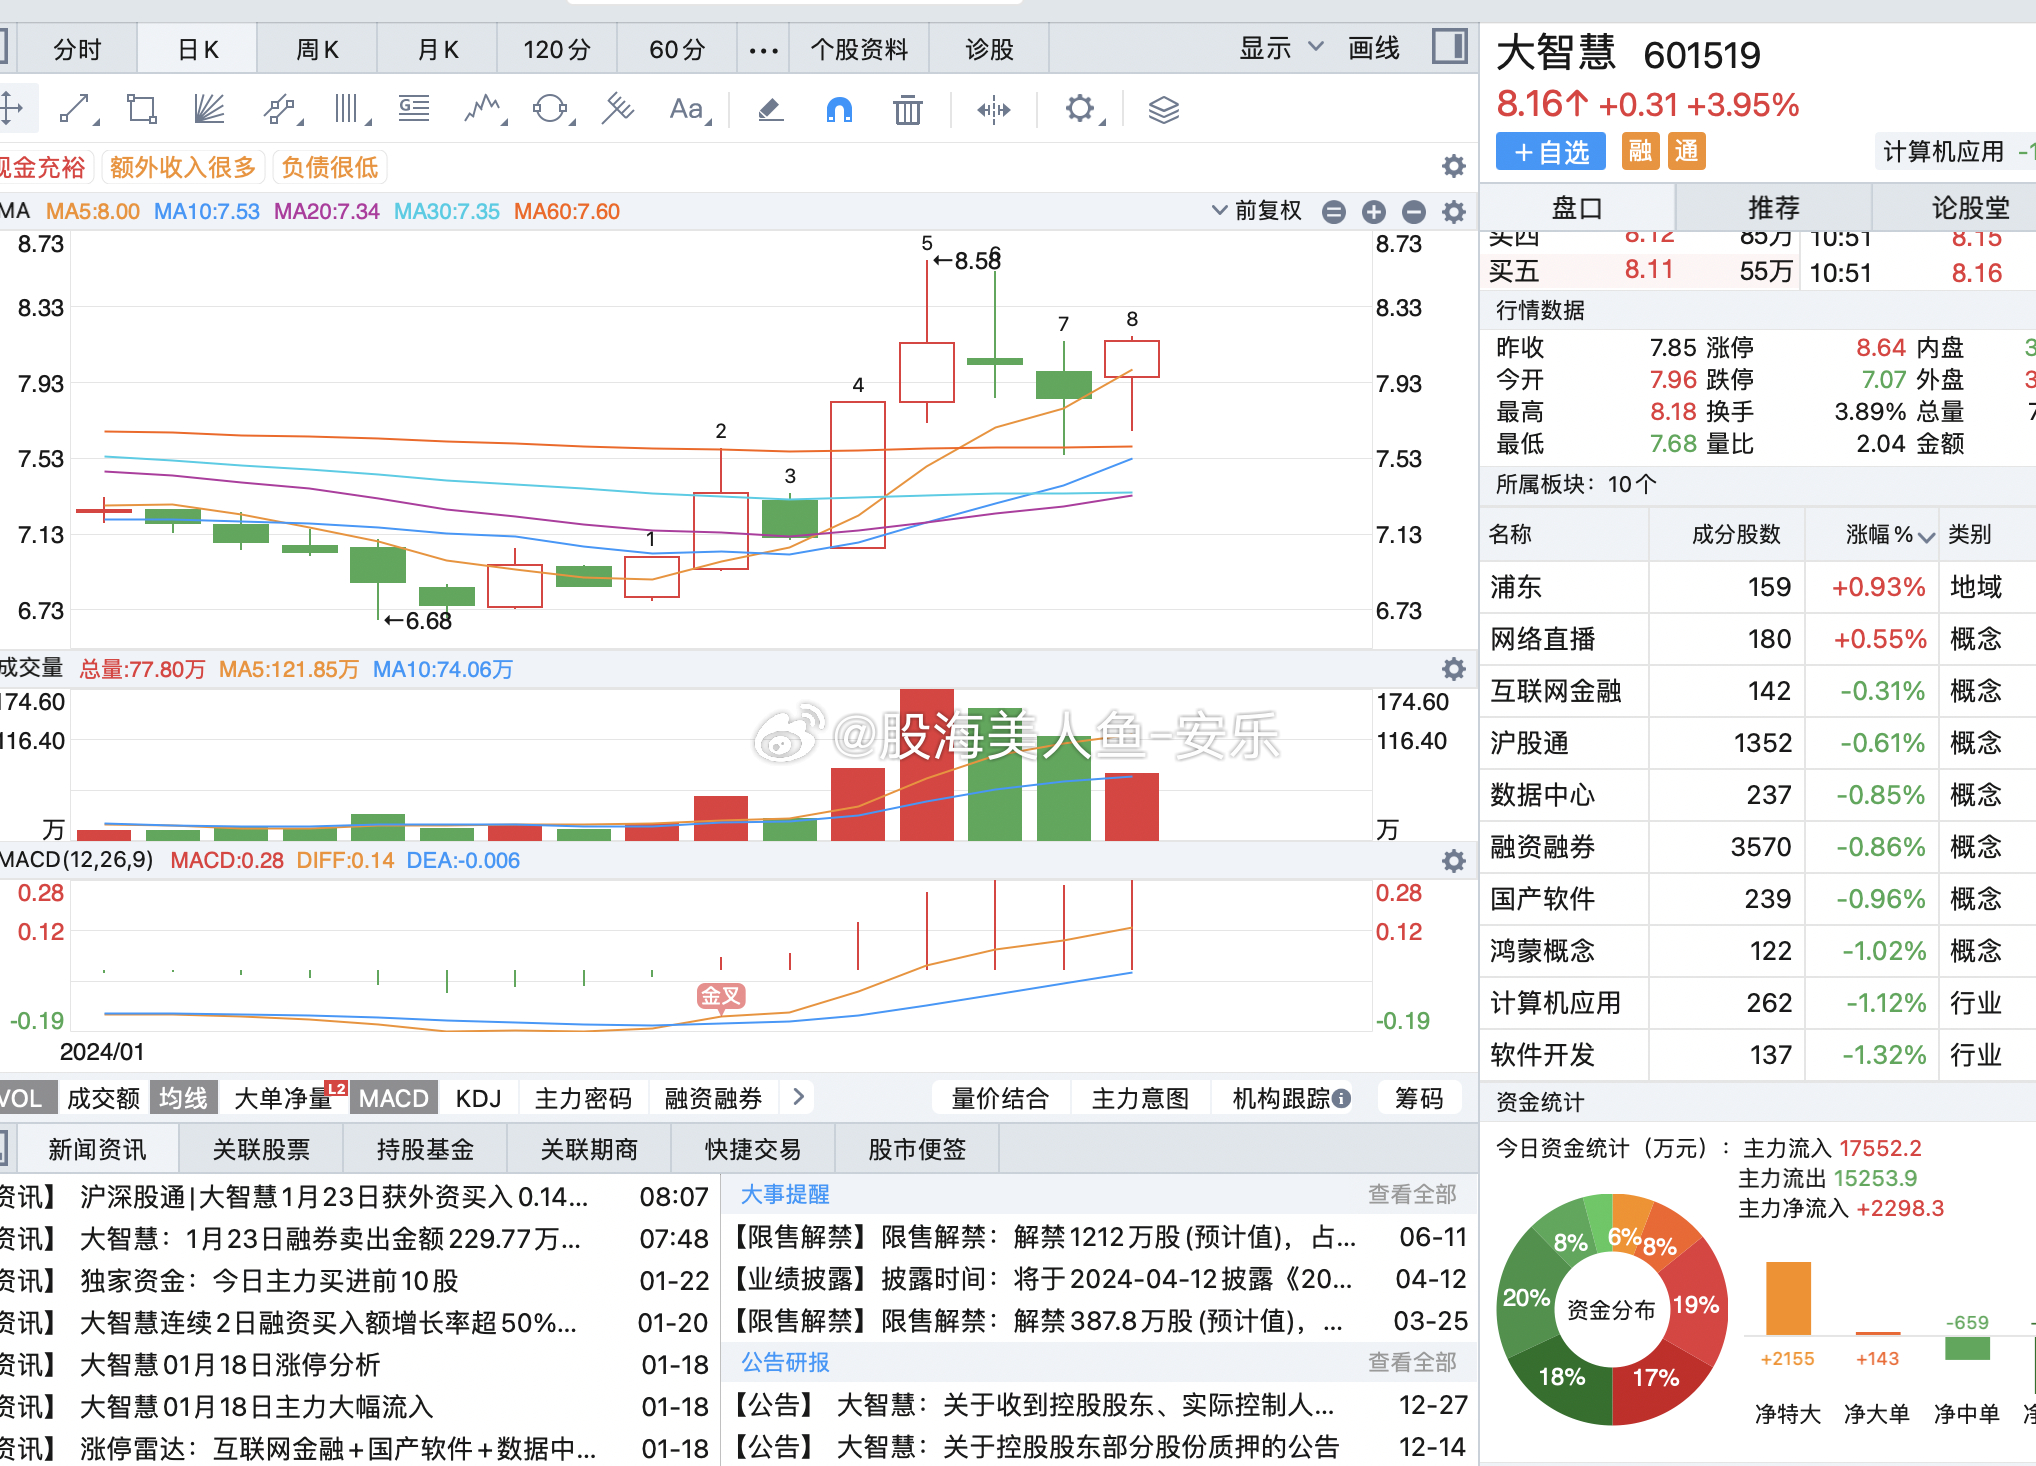Click the horizontal compress/expand chart icon
This screenshot has width=2036, height=1466.
994,109
